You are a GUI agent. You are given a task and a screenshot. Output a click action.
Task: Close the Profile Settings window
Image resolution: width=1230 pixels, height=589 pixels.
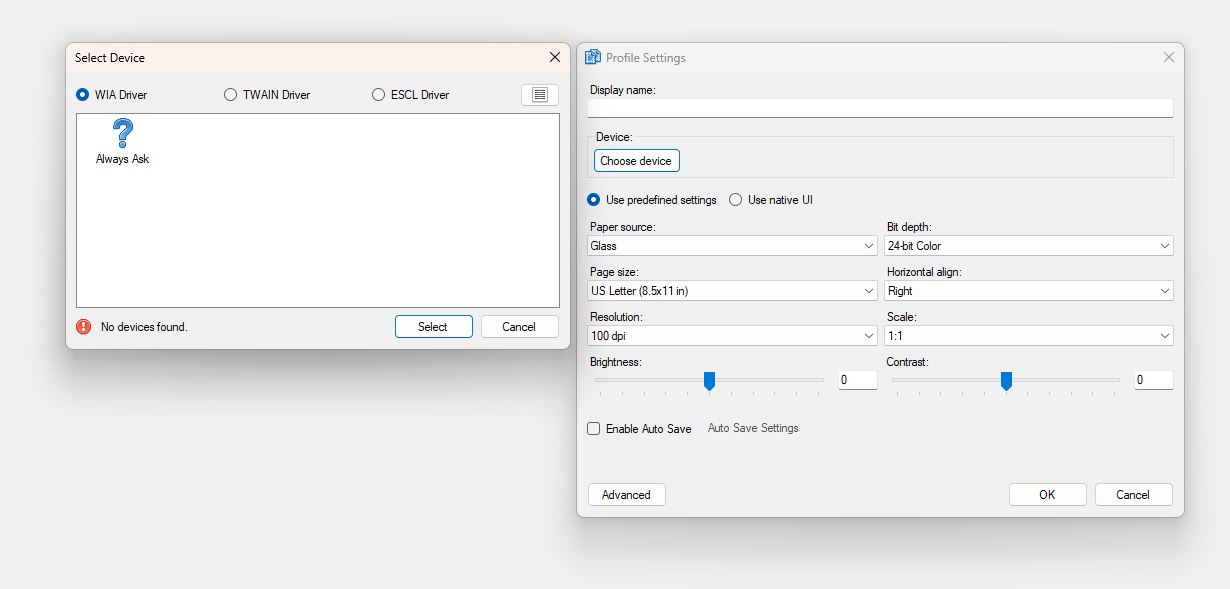click(x=1169, y=58)
